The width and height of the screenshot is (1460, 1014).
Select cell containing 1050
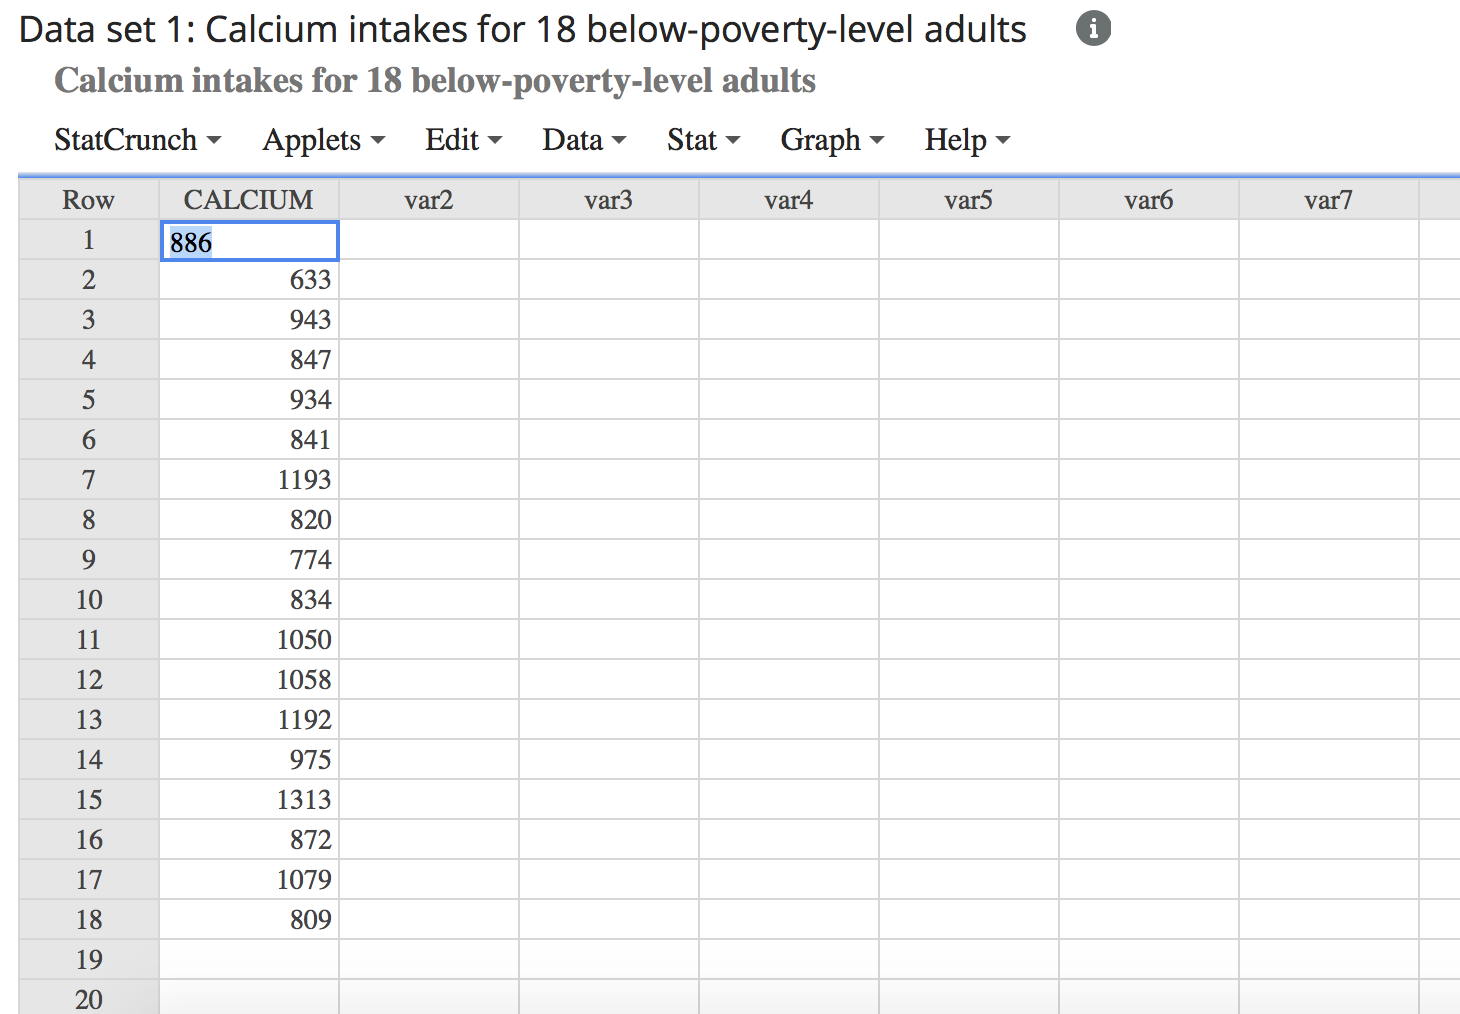tap(249, 640)
